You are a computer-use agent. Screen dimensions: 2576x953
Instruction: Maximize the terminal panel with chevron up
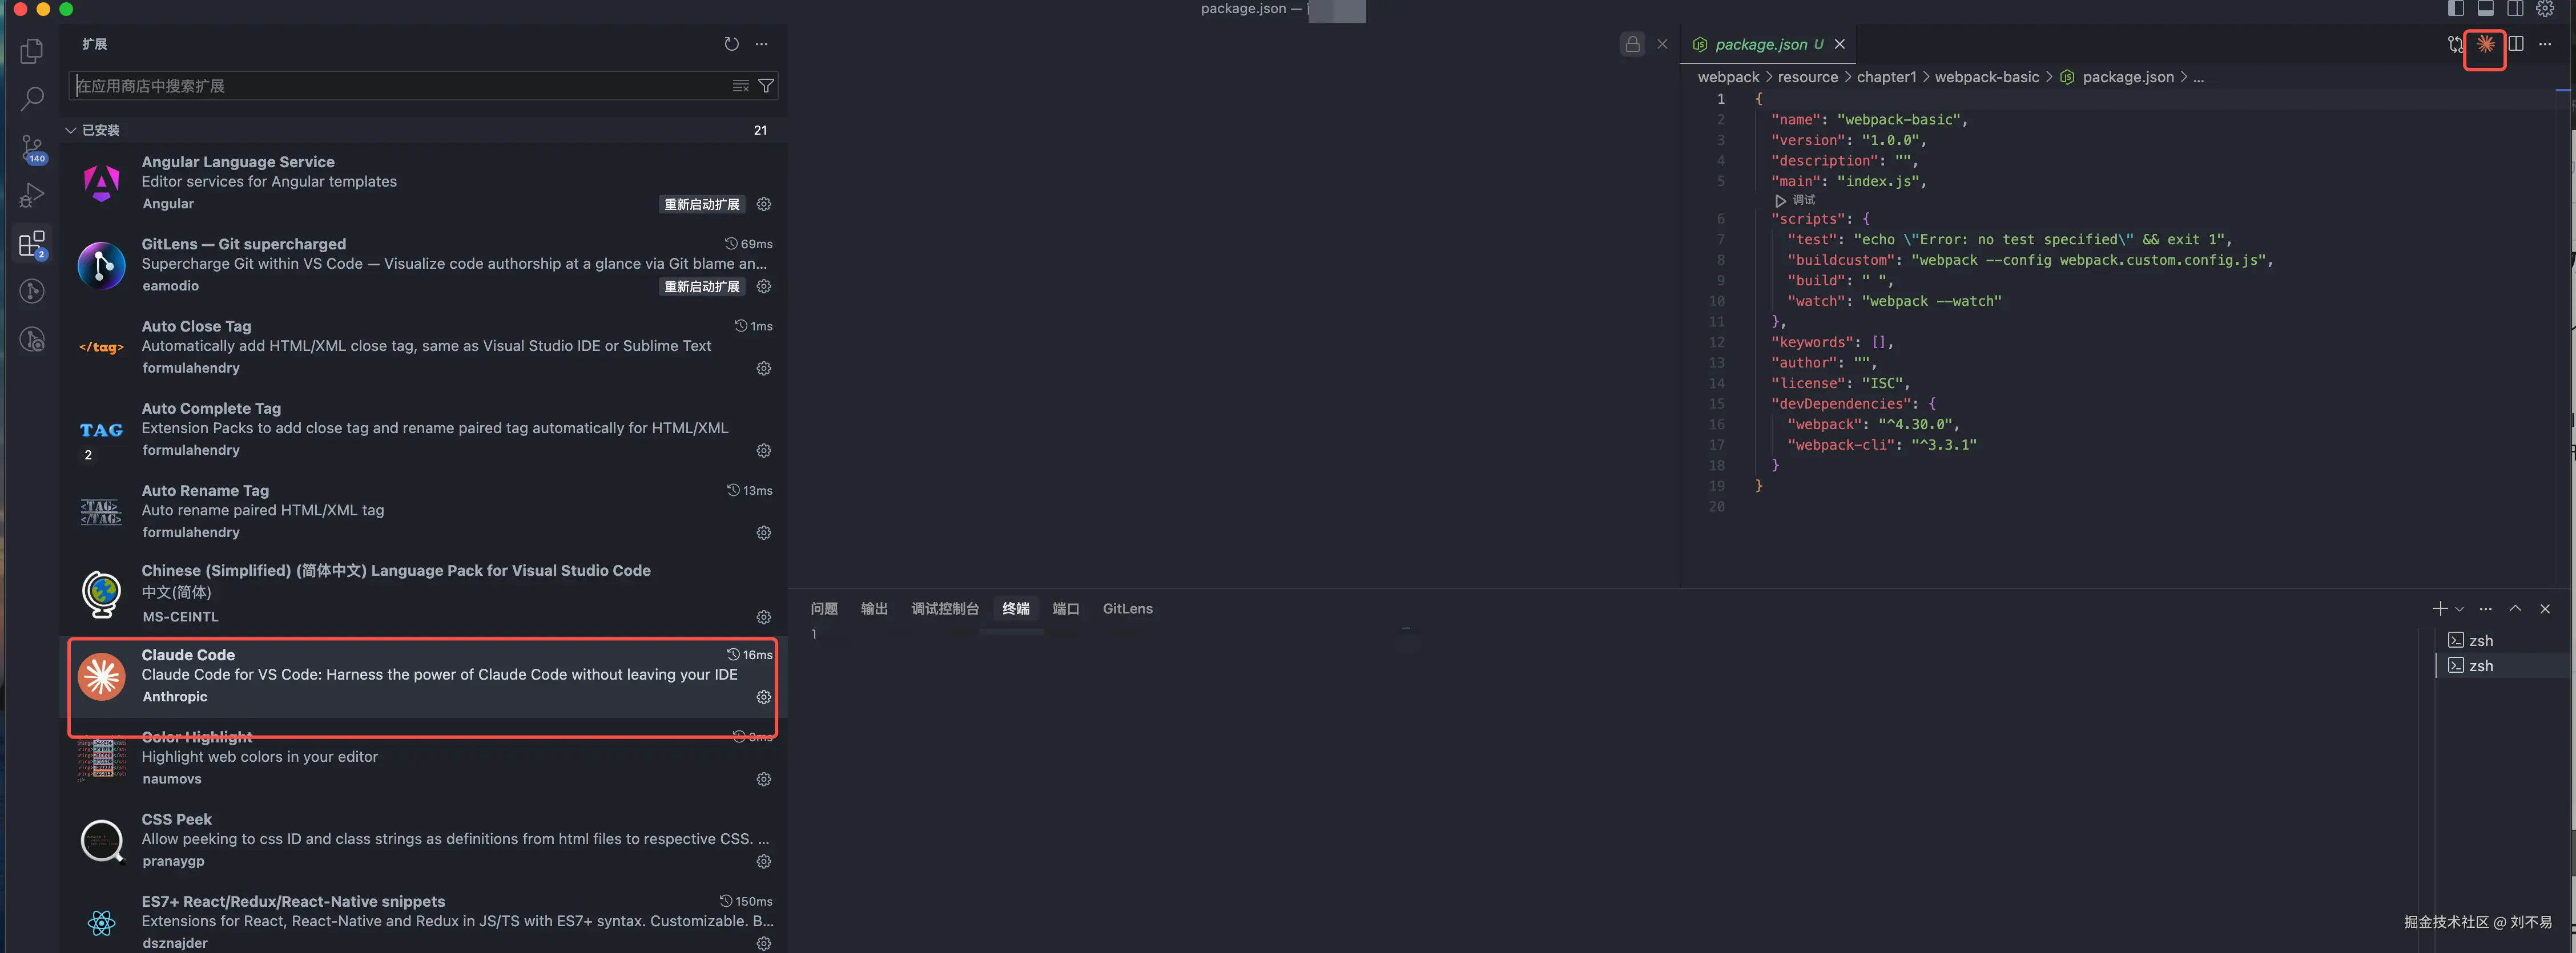(x=2515, y=609)
